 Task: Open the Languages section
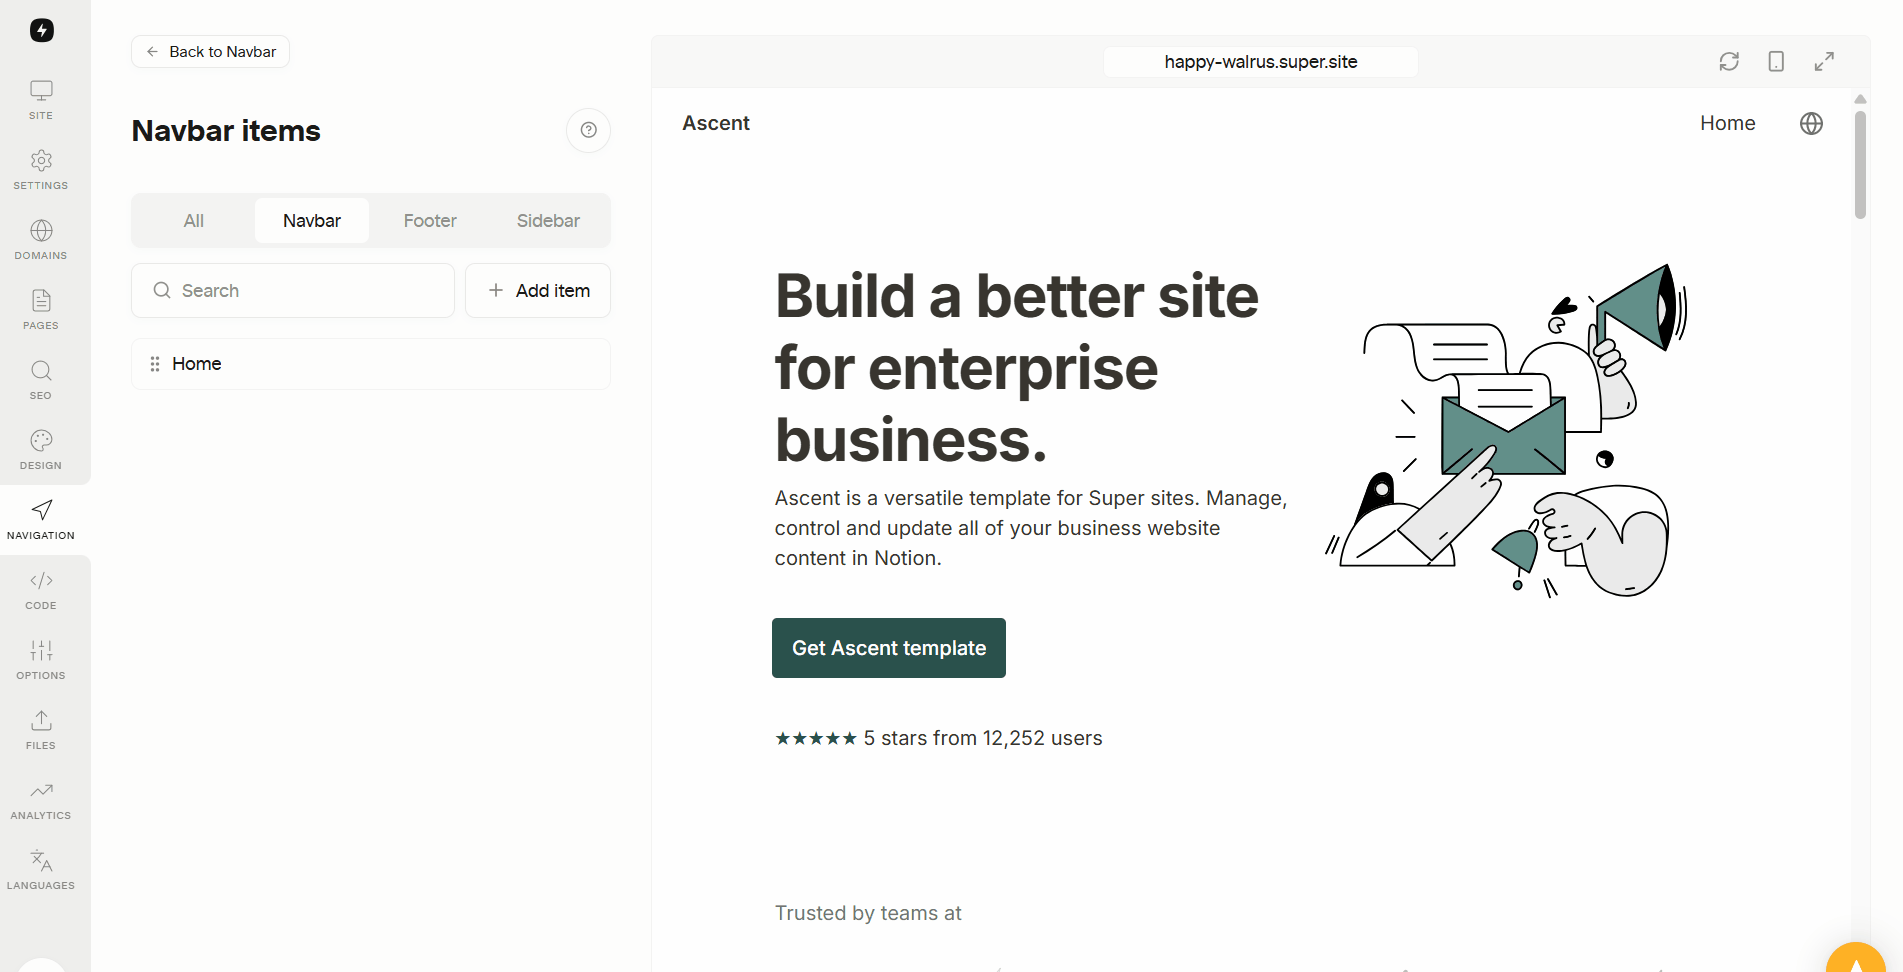(41, 870)
